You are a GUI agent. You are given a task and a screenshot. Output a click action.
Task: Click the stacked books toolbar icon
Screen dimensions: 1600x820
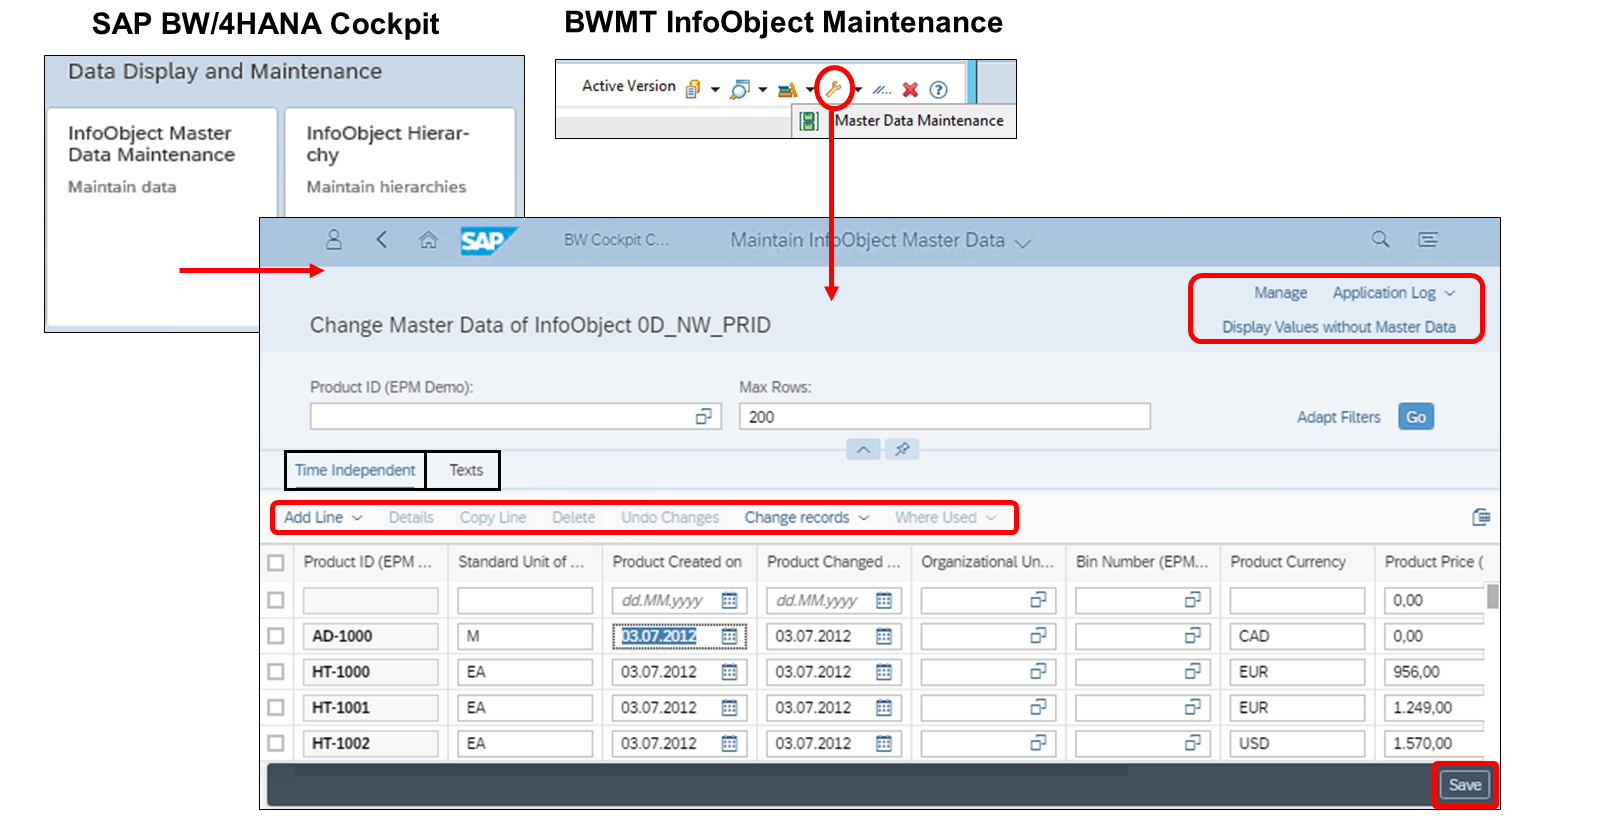pyautogui.click(x=787, y=90)
